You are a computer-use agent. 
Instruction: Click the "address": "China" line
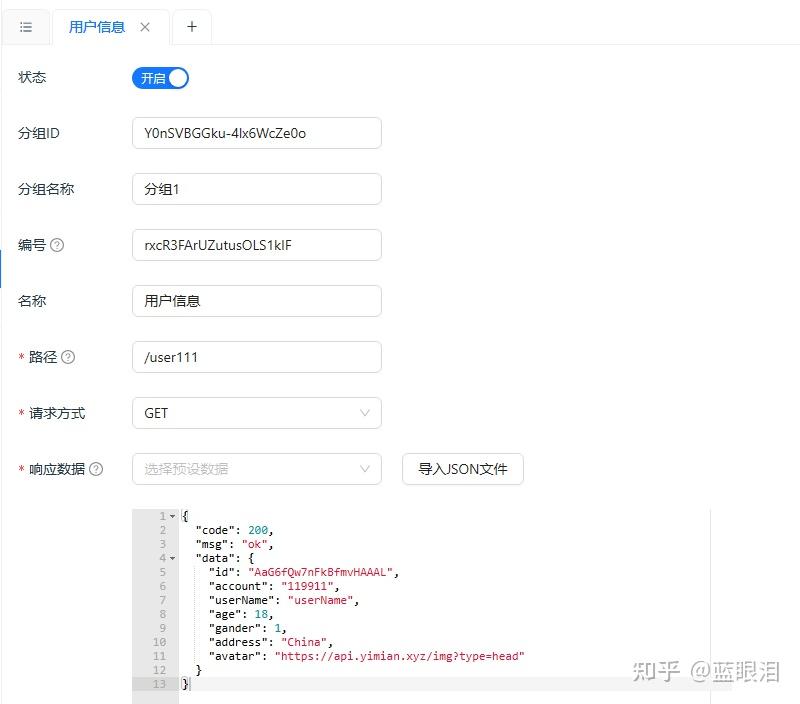(270, 642)
